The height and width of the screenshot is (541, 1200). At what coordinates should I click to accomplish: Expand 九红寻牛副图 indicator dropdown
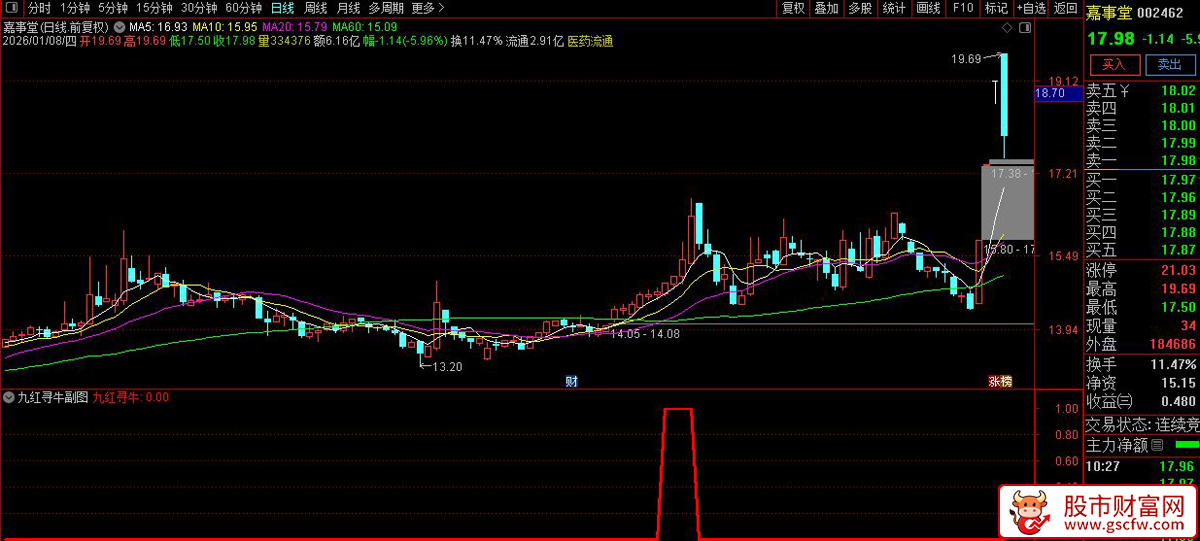click(x=10, y=397)
